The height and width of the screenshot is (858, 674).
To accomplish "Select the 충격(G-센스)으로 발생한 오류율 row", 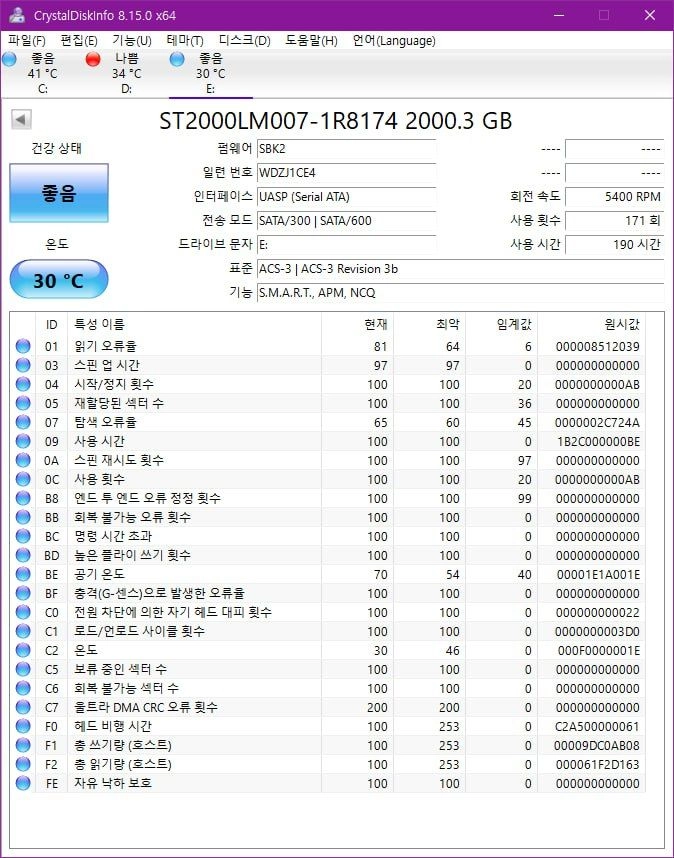I will pyautogui.click(x=328, y=593).
